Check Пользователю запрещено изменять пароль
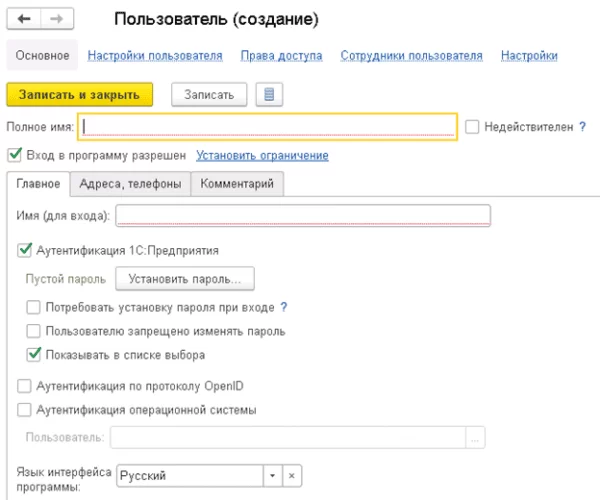Image resolution: width=600 pixels, height=500 pixels. click(33, 331)
